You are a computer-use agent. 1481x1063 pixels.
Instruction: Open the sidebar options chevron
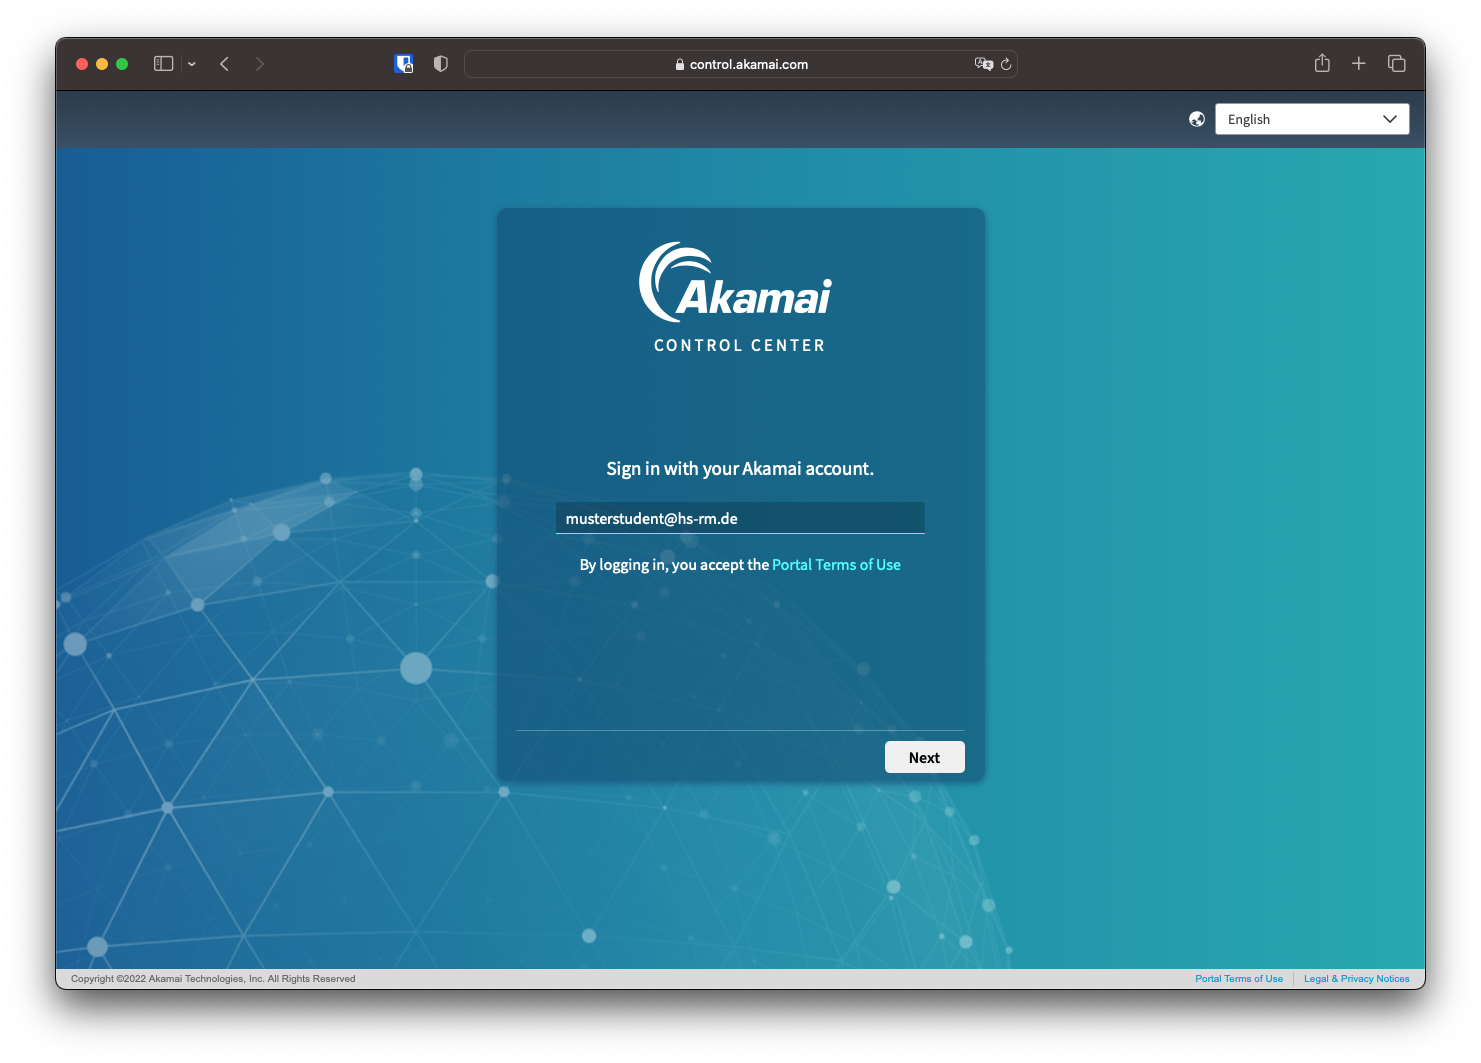[x=192, y=64]
